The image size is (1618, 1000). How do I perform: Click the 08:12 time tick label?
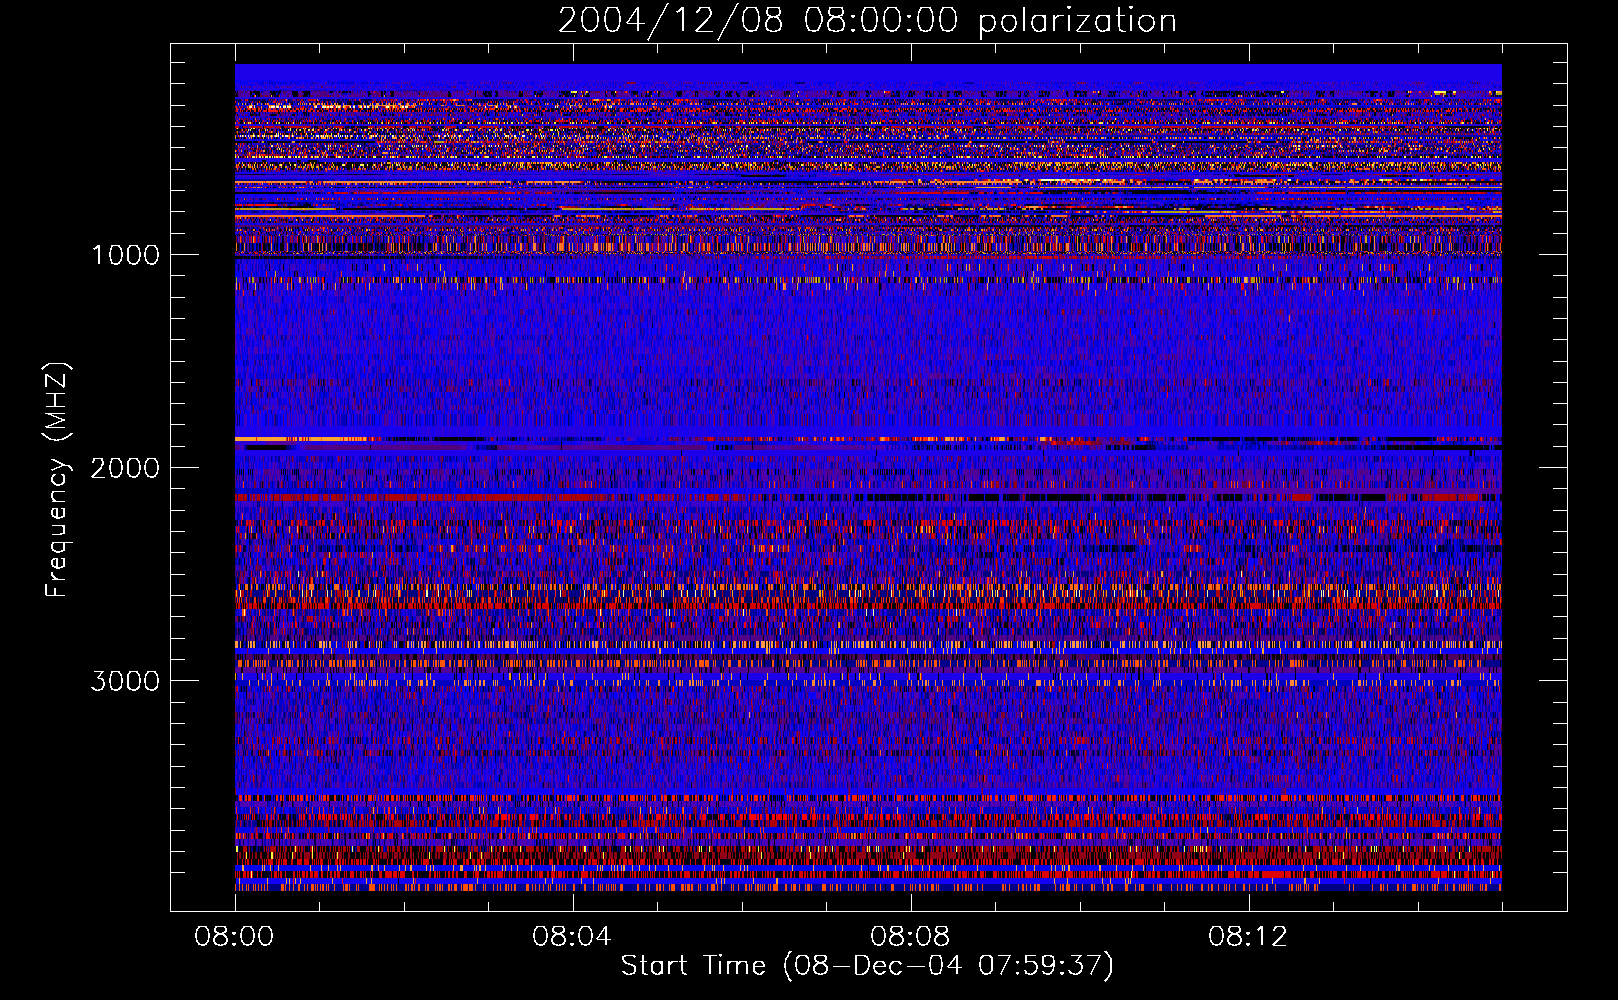pos(1247,937)
